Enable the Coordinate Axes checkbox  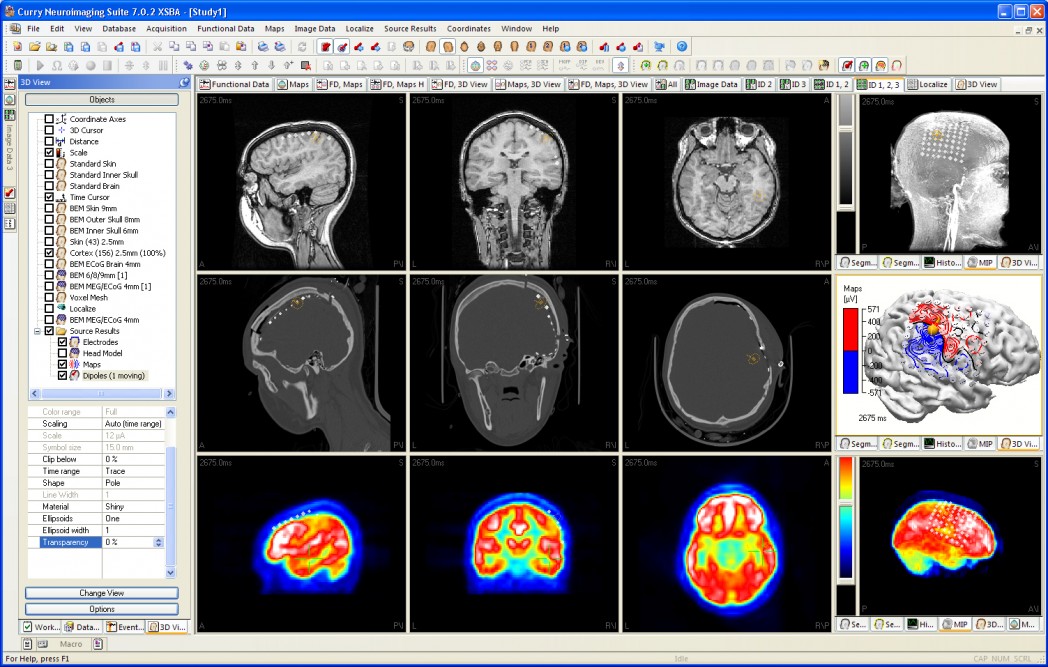49,119
